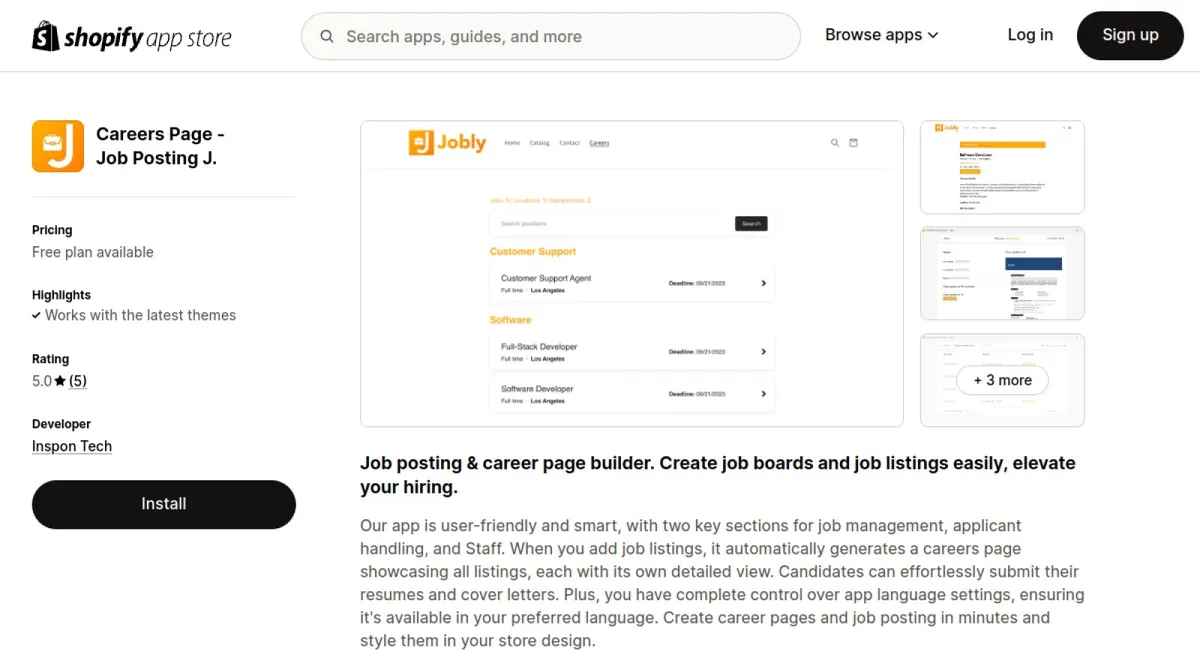The image size is (1200, 650).
Task: Install the Careers Page app
Action: pyautogui.click(x=164, y=504)
